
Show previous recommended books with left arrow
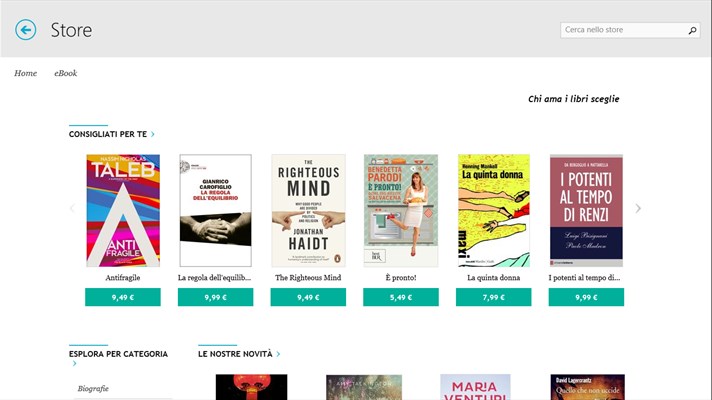pyautogui.click(x=72, y=208)
